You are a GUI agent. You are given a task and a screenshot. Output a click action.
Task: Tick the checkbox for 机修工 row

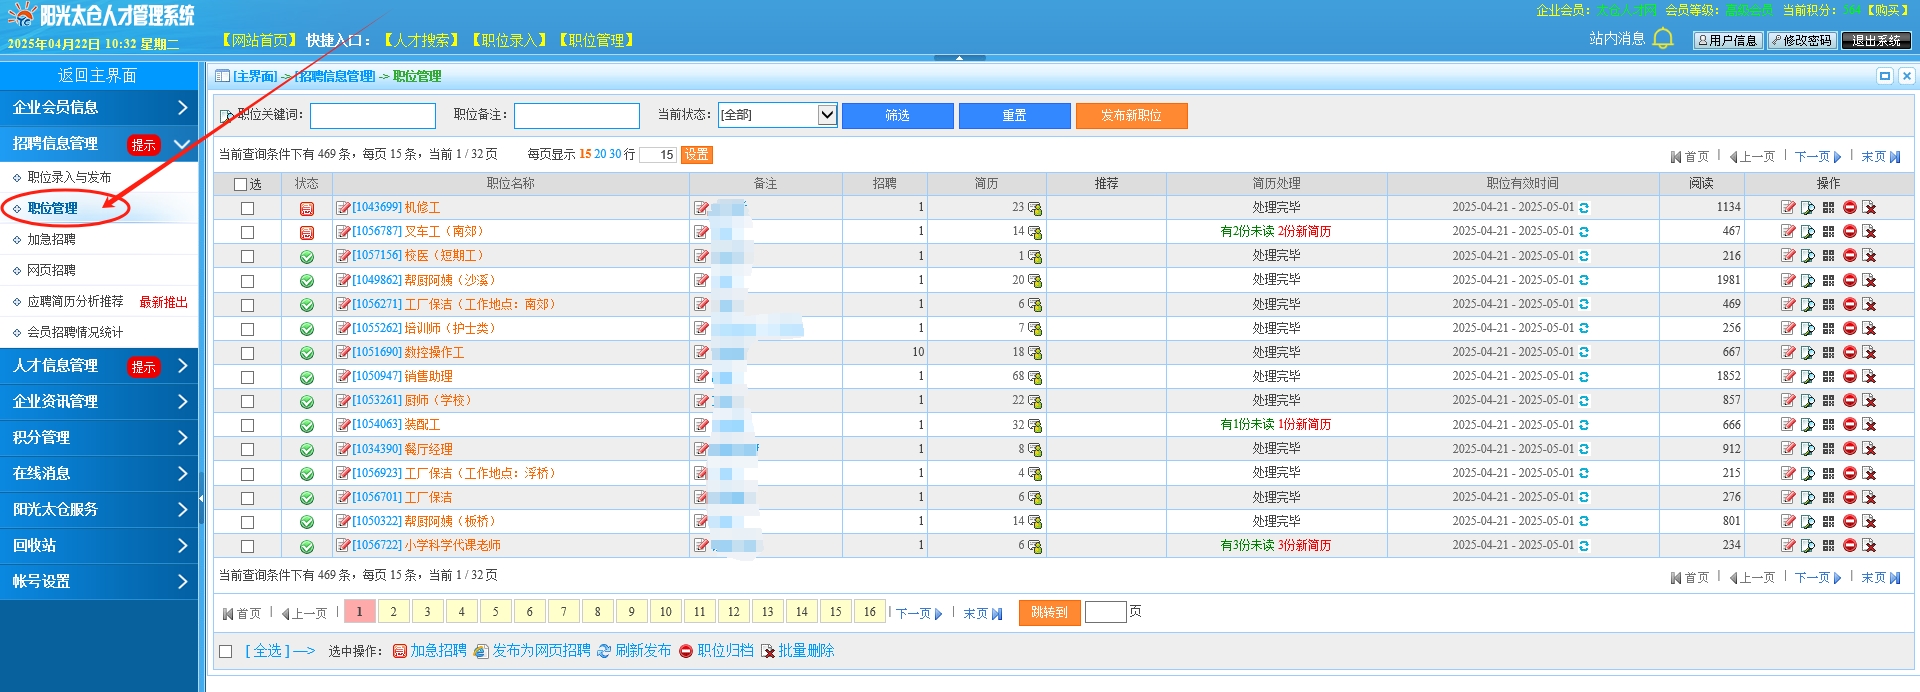pos(247,209)
